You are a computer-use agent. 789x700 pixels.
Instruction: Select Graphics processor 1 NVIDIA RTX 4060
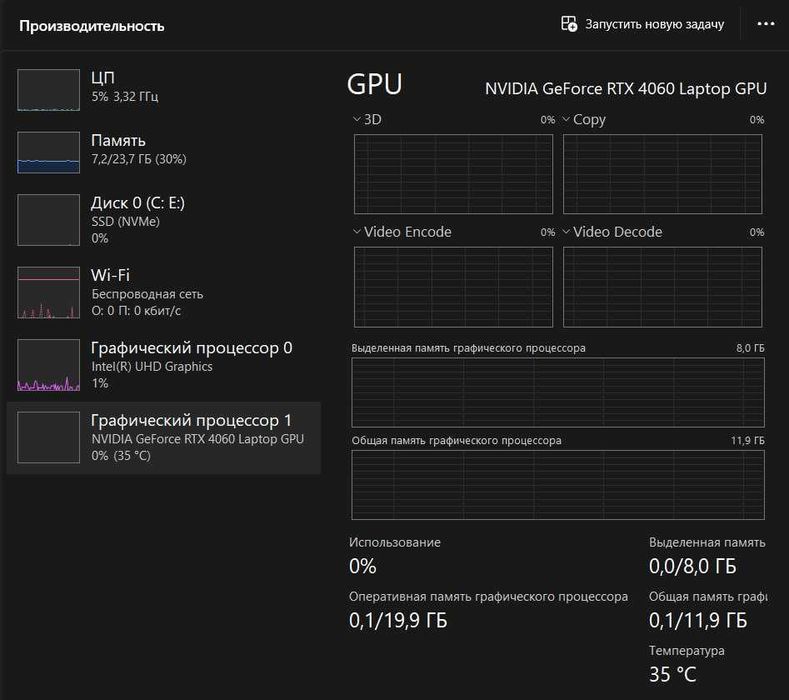(x=191, y=420)
